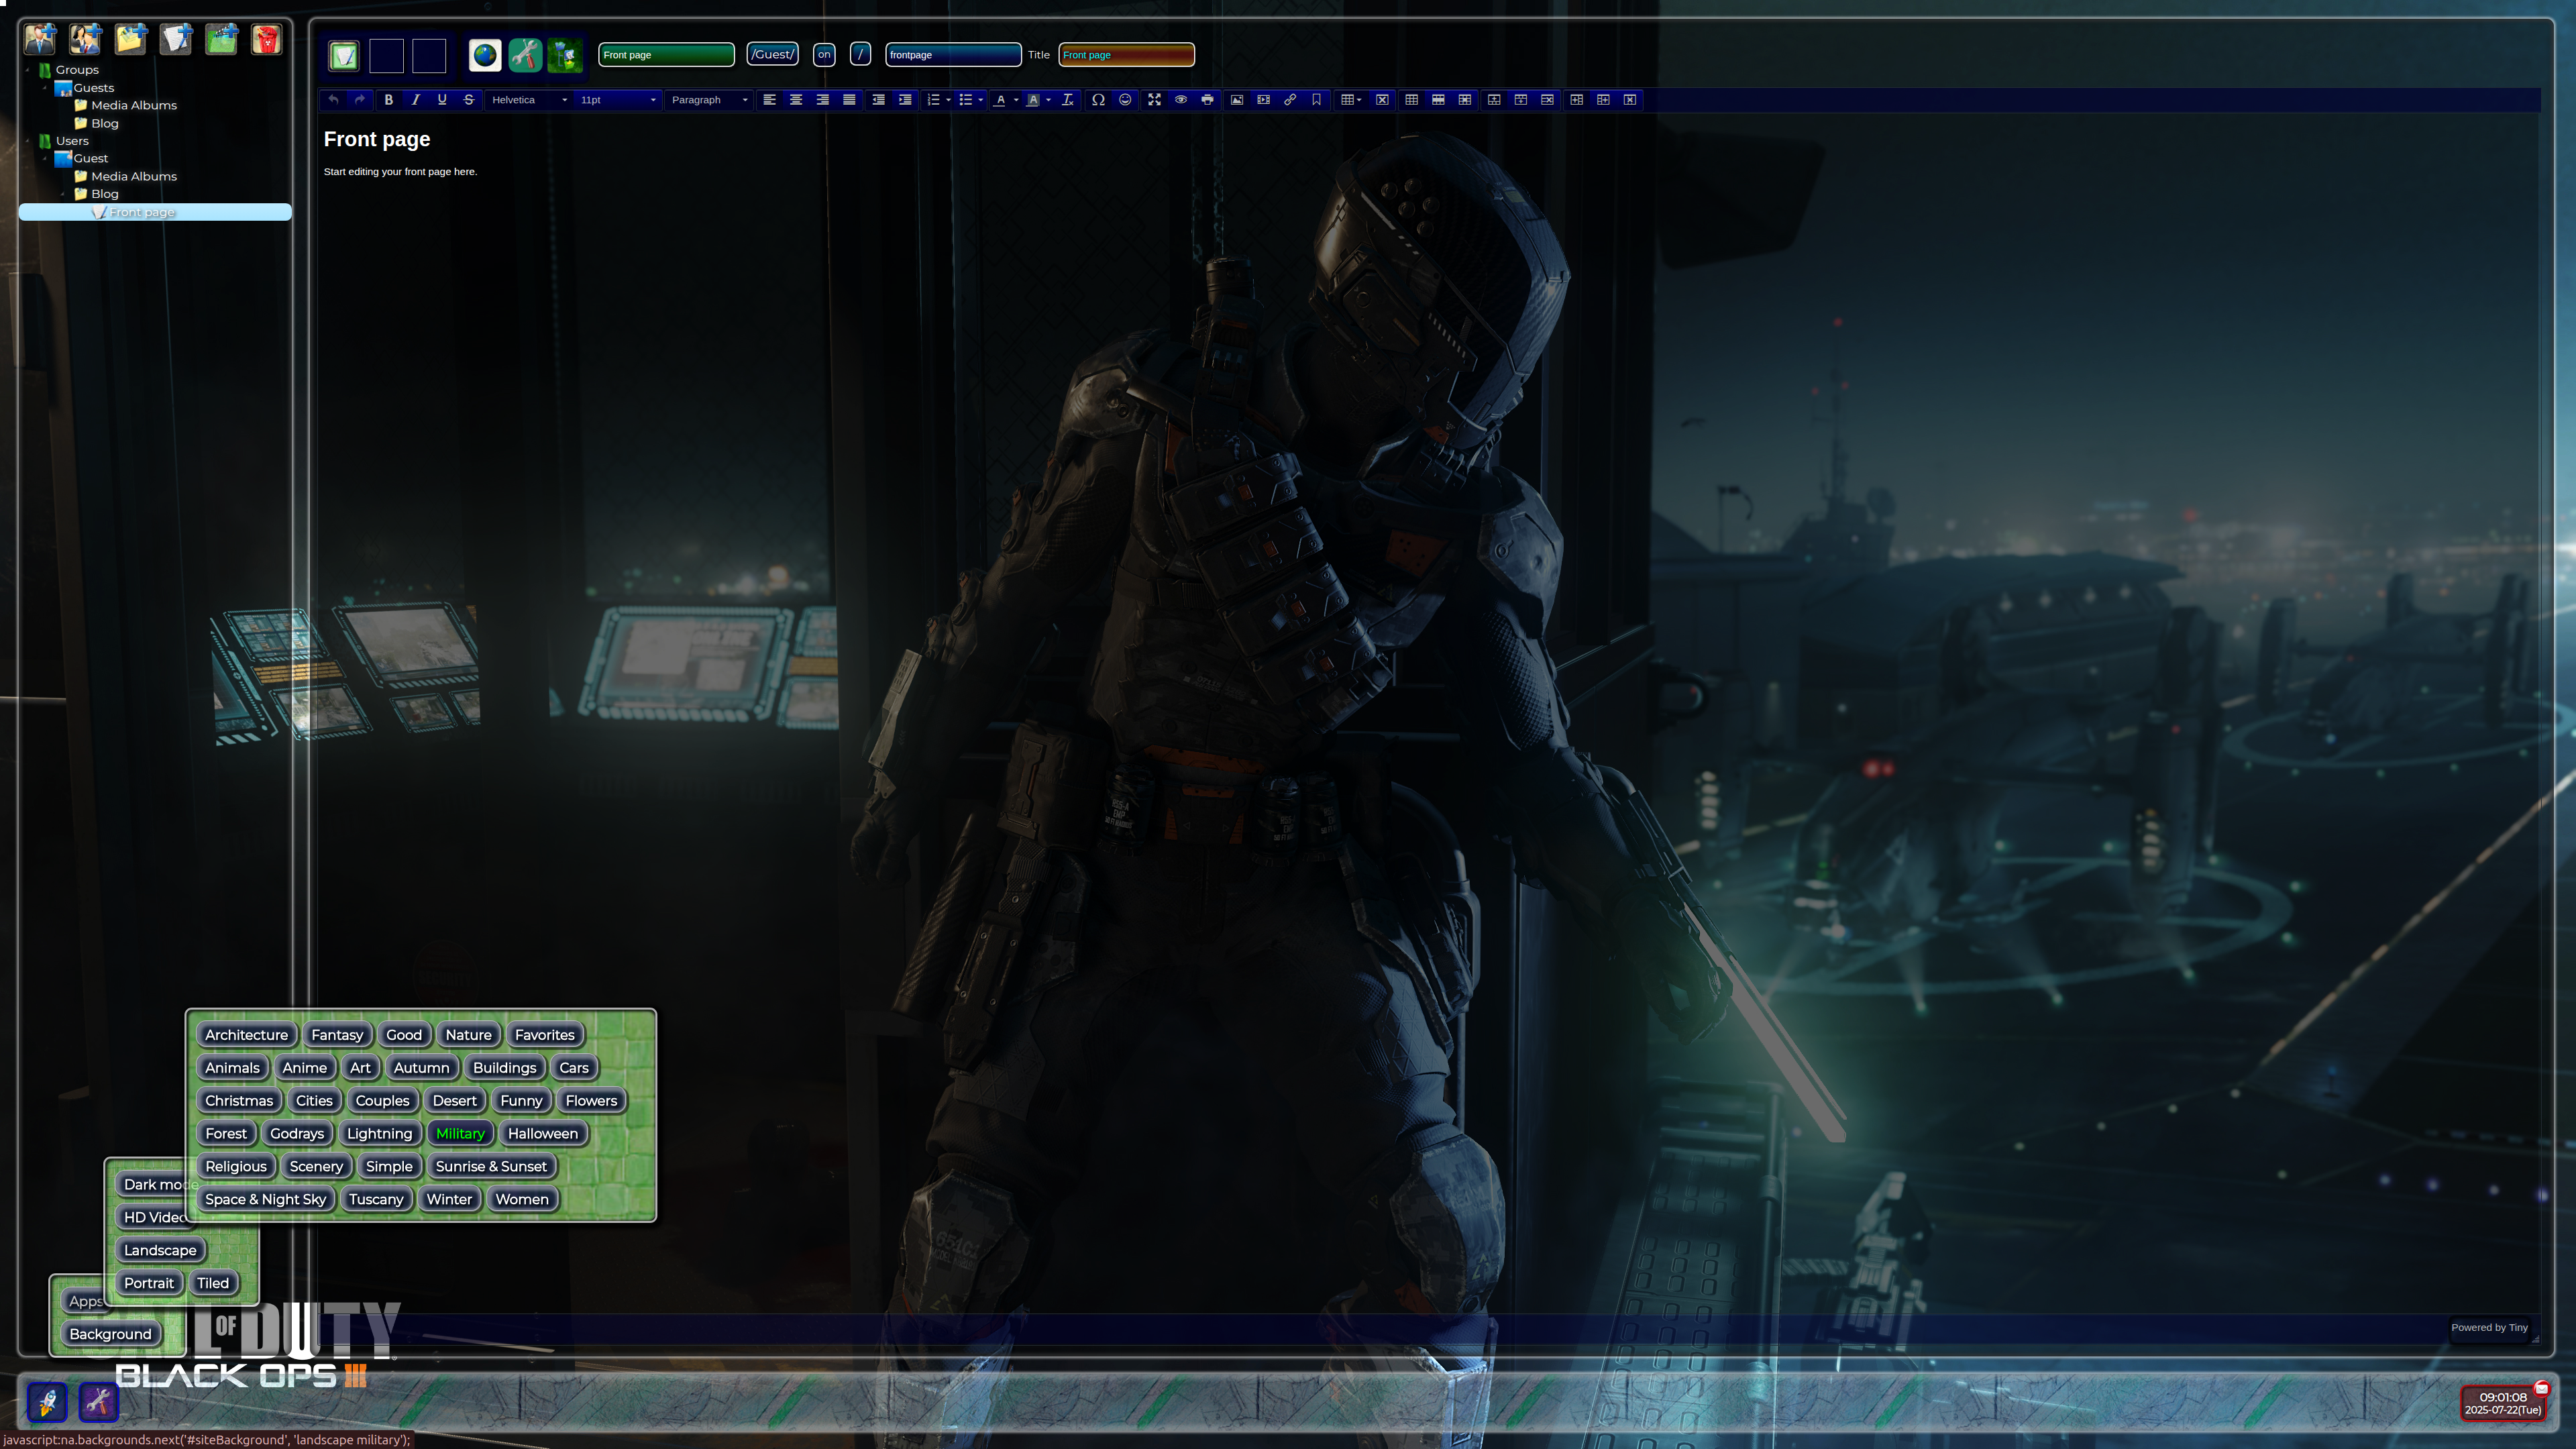Click the frontpage URL input field
Image resolution: width=2576 pixels, height=1449 pixels.
click(952, 55)
